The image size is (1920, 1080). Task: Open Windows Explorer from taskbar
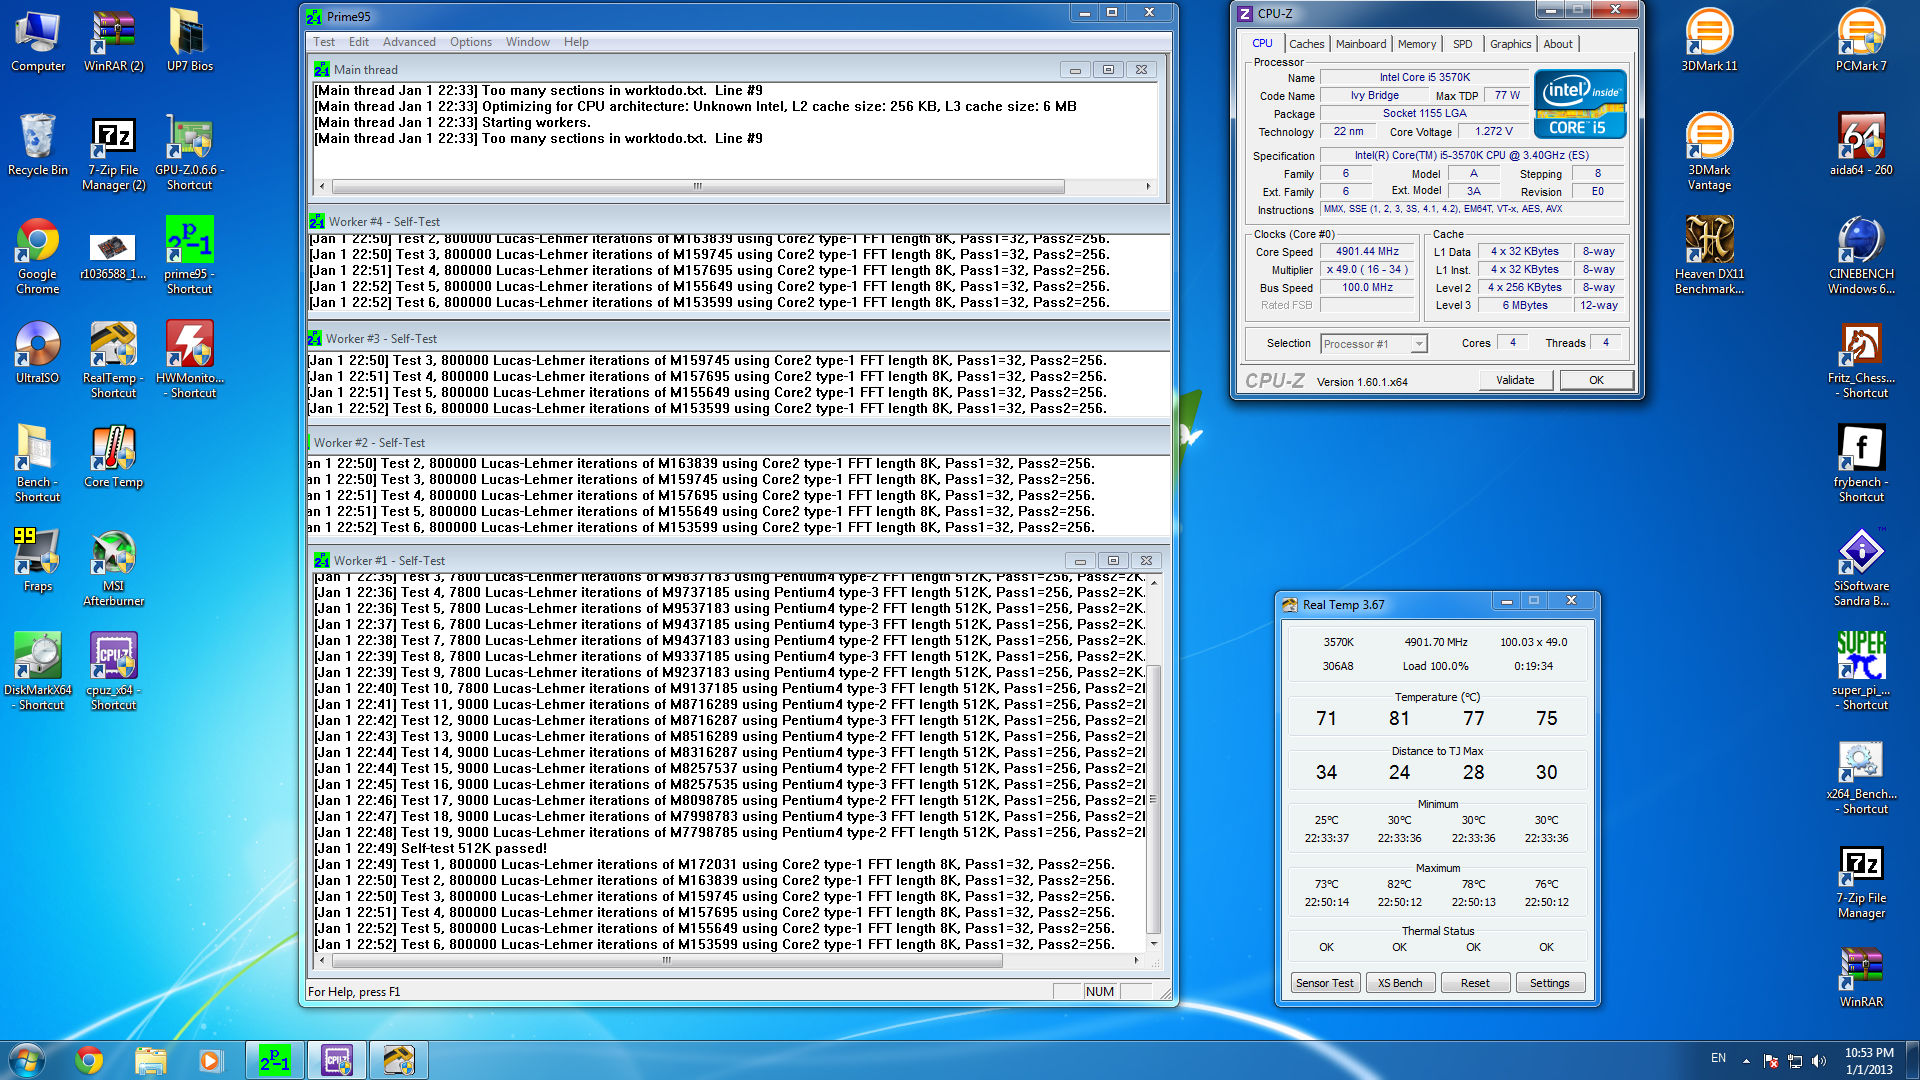(x=150, y=1060)
